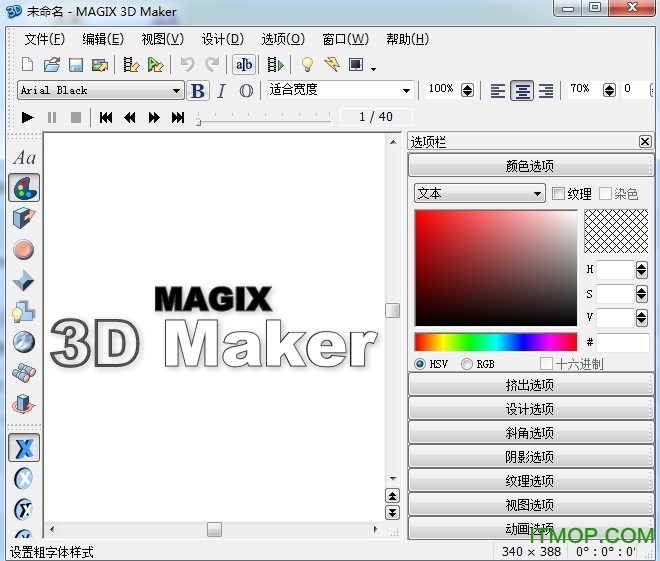Save project with the floppy disk icon

point(76,64)
